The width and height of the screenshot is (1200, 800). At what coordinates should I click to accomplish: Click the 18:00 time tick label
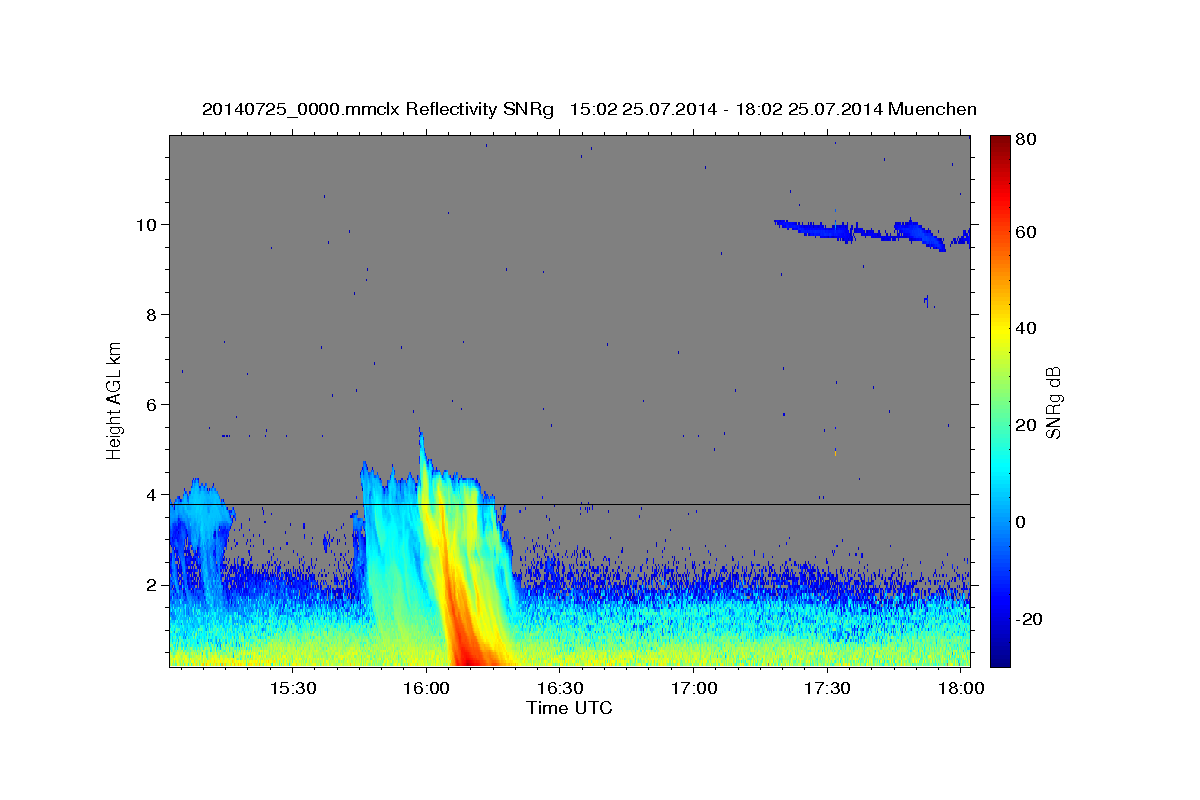(x=962, y=689)
